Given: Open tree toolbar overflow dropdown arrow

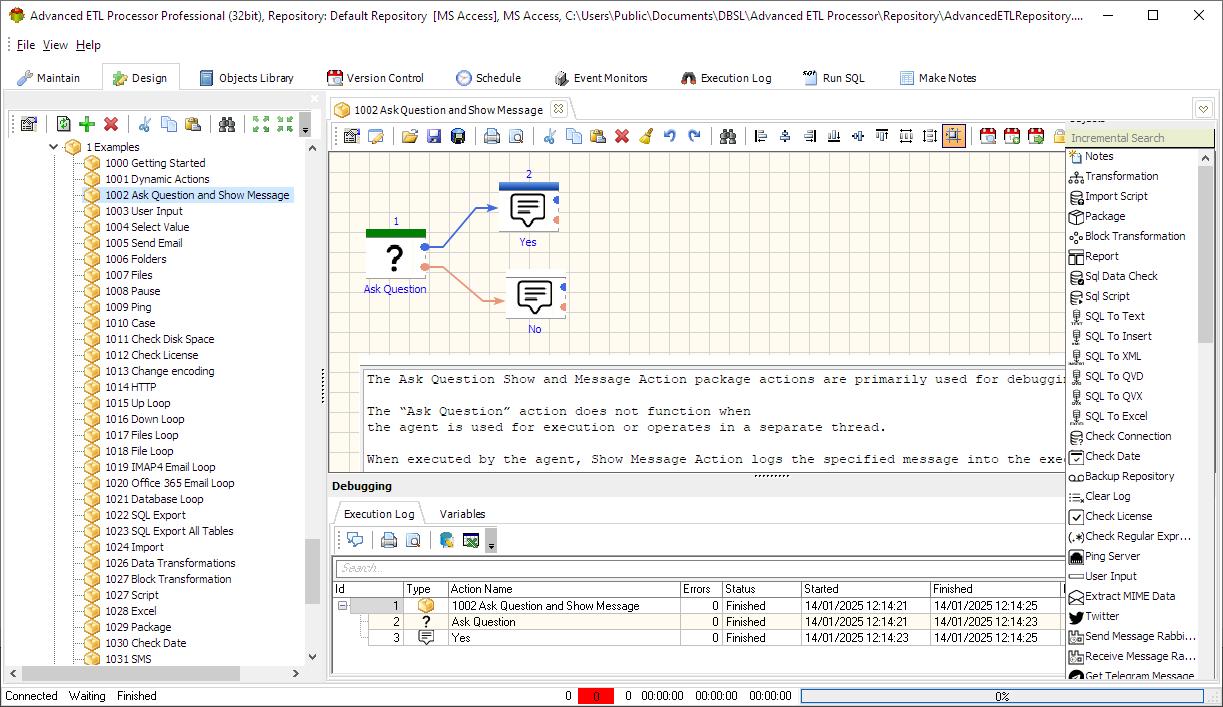Looking at the screenshot, I should [x=305, y=125].
